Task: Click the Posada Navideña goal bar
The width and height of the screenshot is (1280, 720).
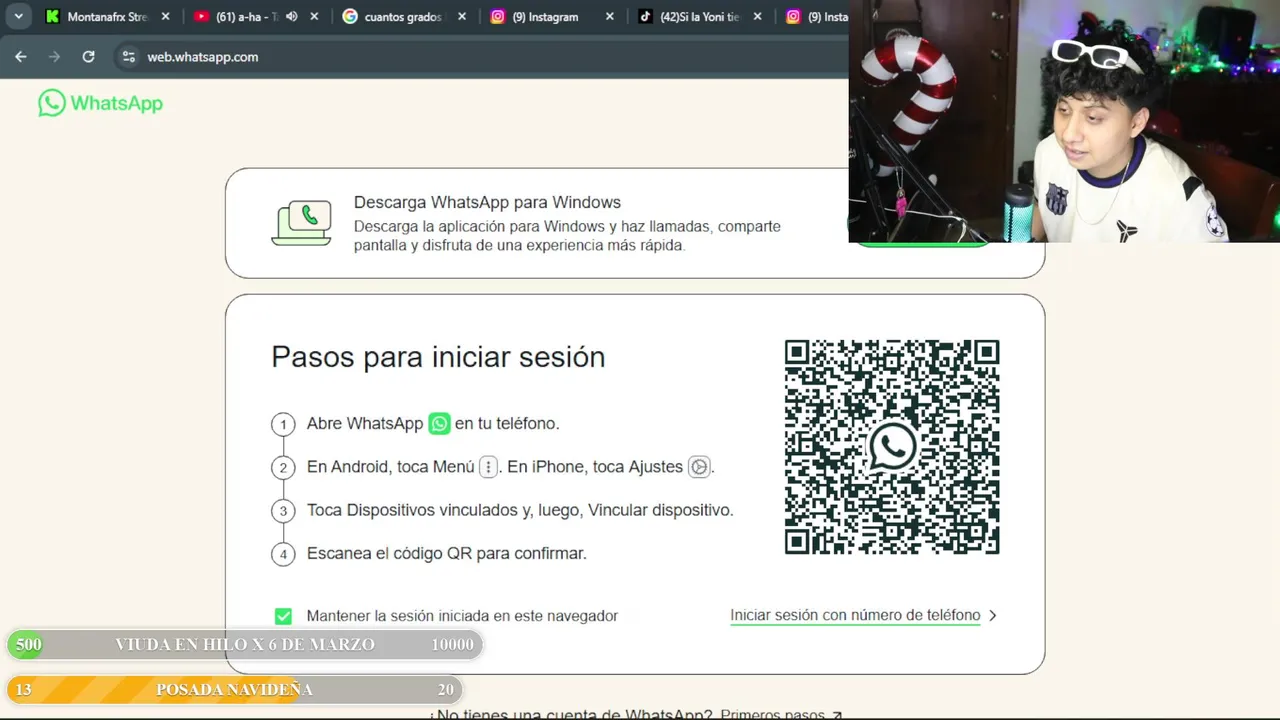Action: pyautogui.click(x=235, y=689)
